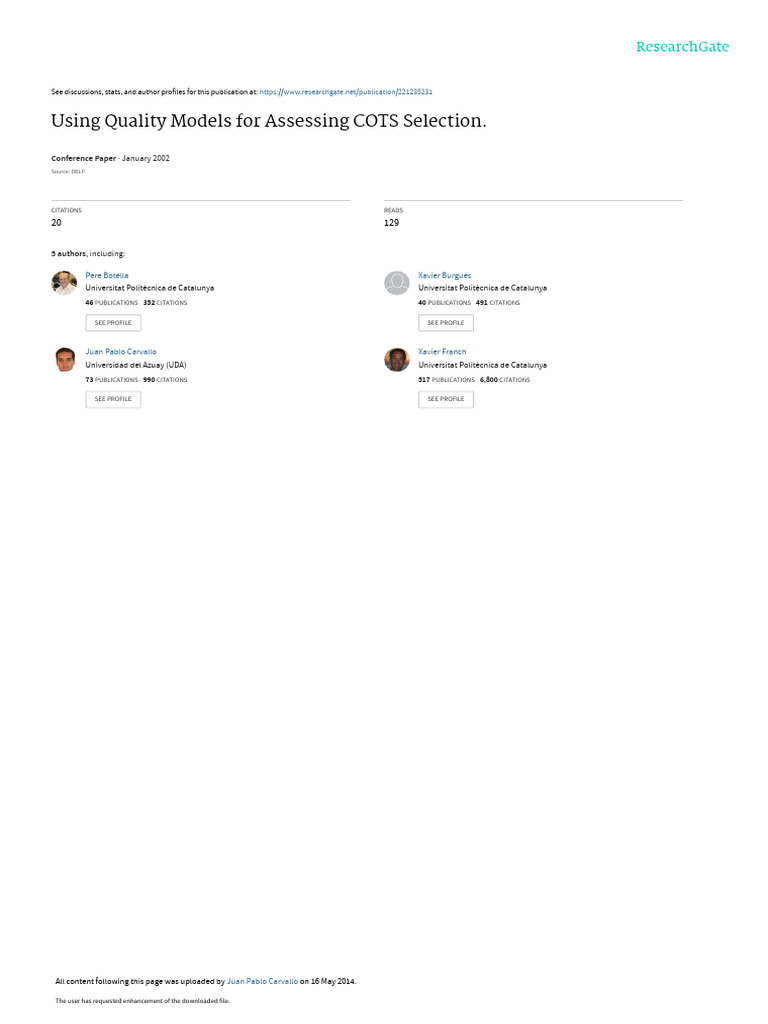
Task: Open Xavier Franch author name link
Action: [442, 352]
